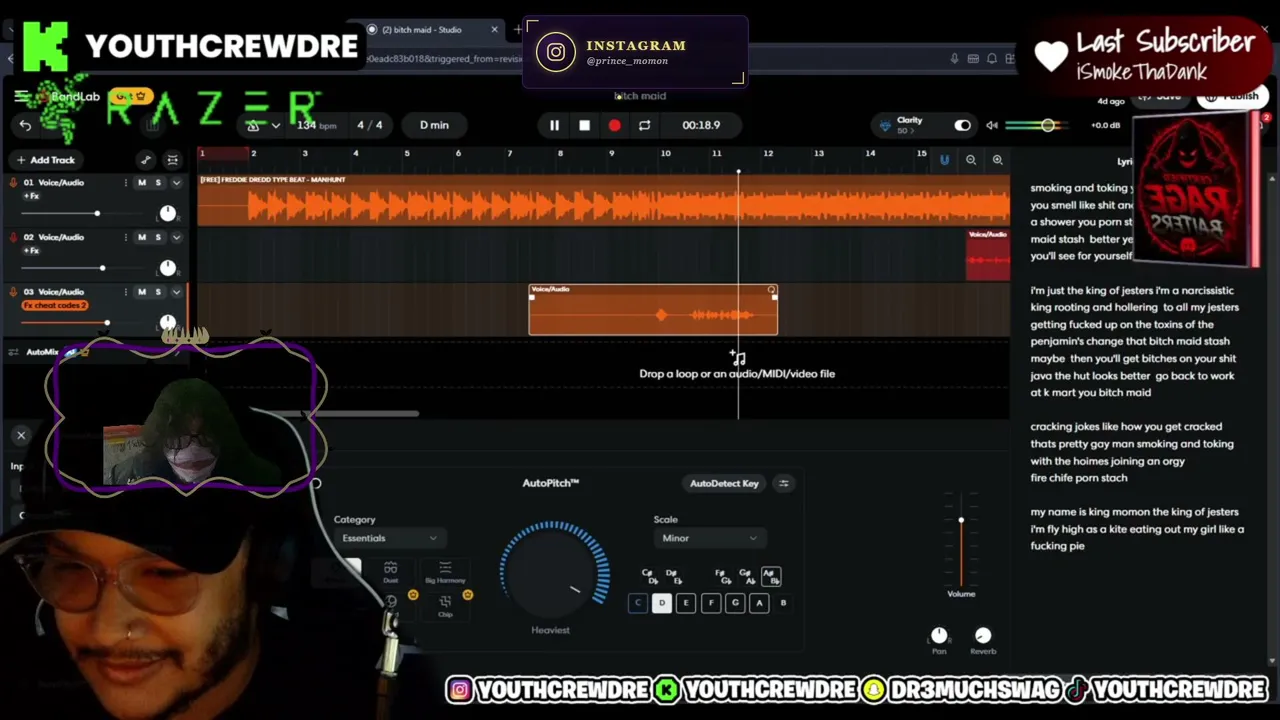1280x720 pixels.
Task: Click the Reverb knob
Action: point(983,636)
